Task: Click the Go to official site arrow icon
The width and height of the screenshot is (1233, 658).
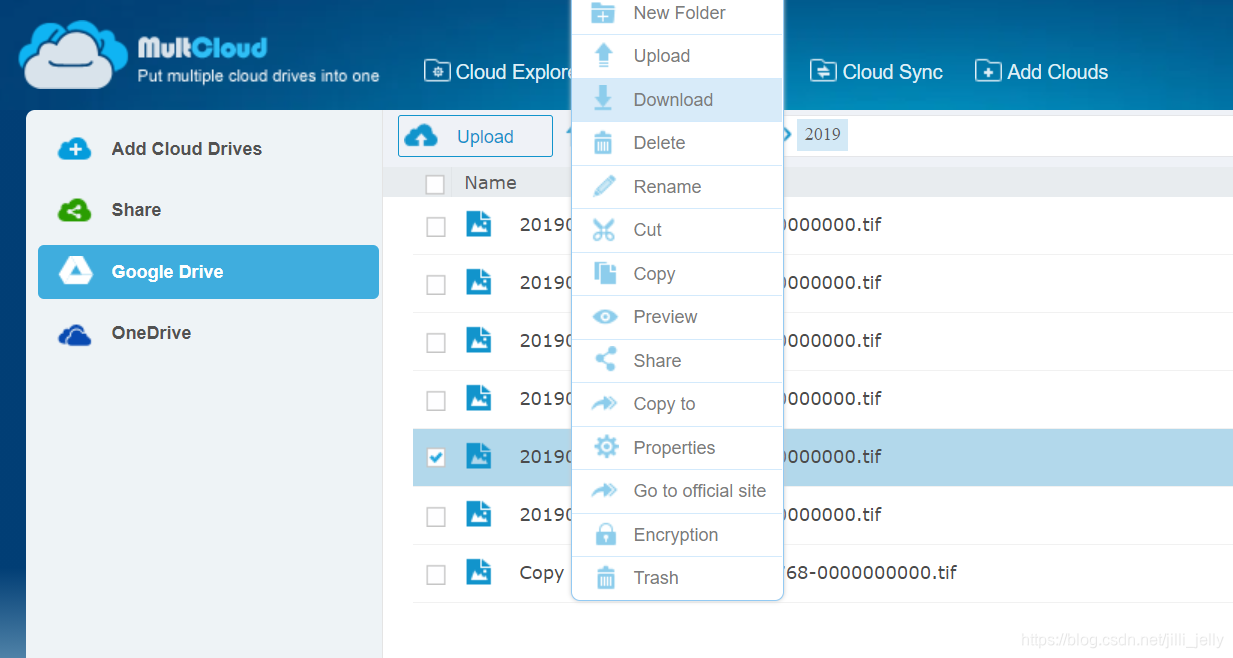Action: [604, 491]
